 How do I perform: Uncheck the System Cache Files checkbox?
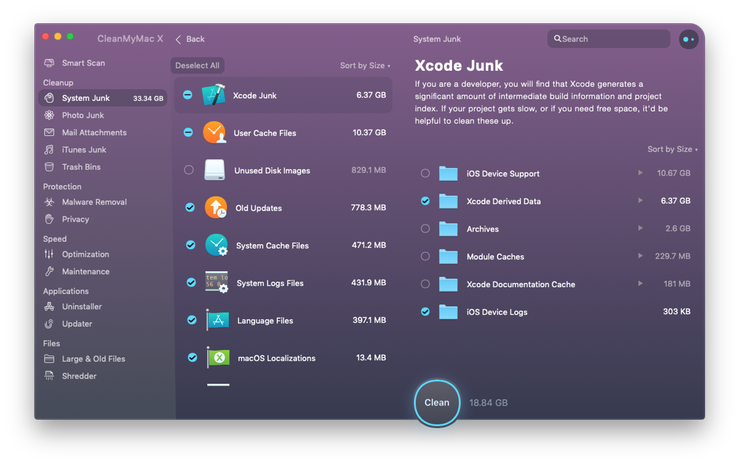point(191,245)
